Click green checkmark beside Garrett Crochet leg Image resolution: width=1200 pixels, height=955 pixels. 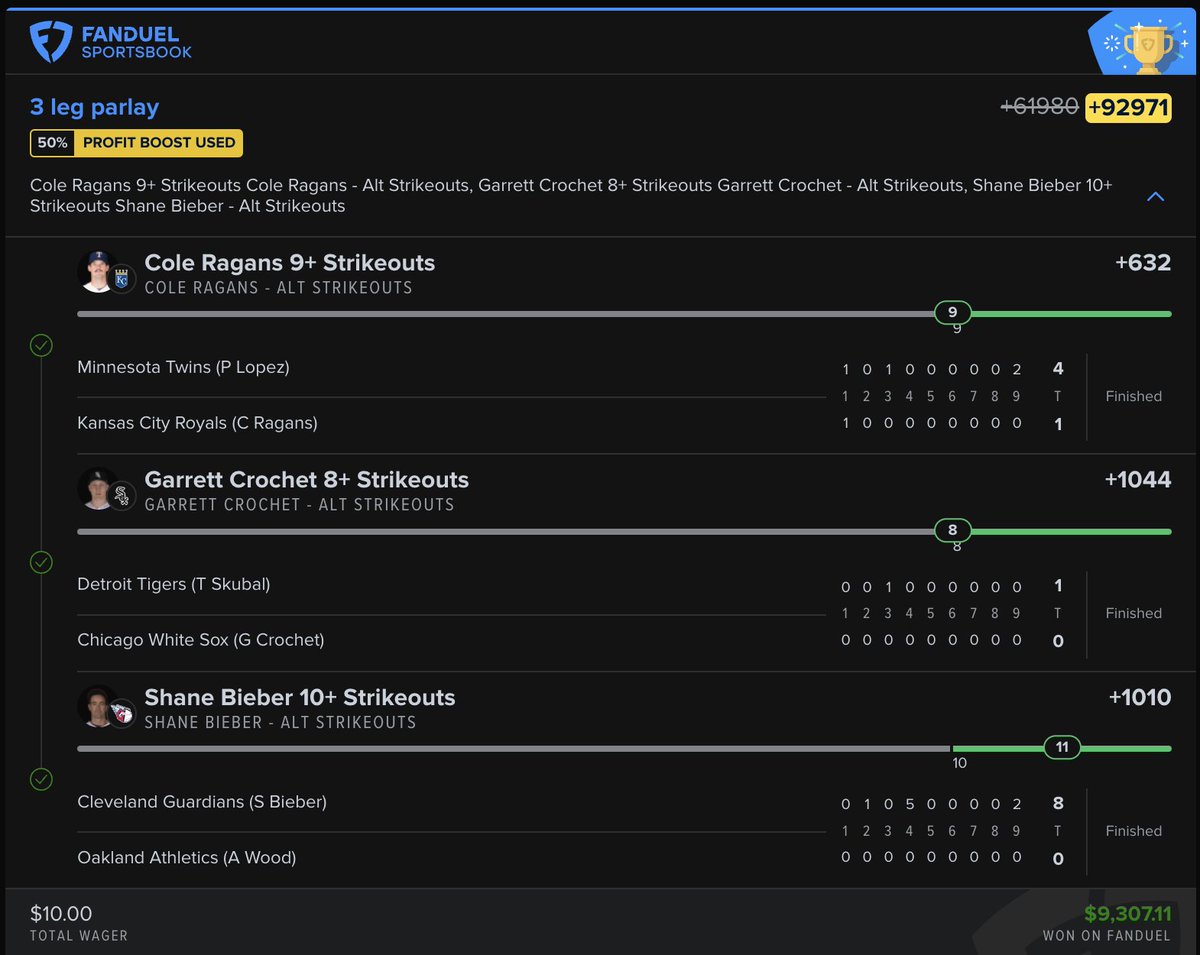[x=41, y=562]
